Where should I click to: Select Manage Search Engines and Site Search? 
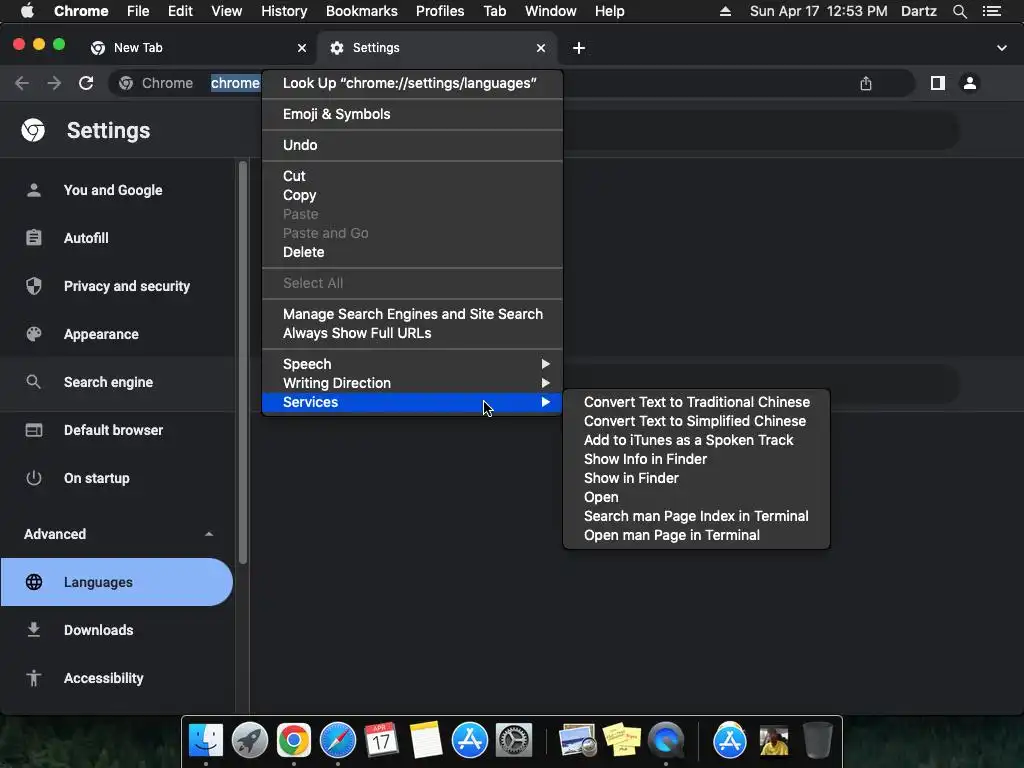[412, 313]
